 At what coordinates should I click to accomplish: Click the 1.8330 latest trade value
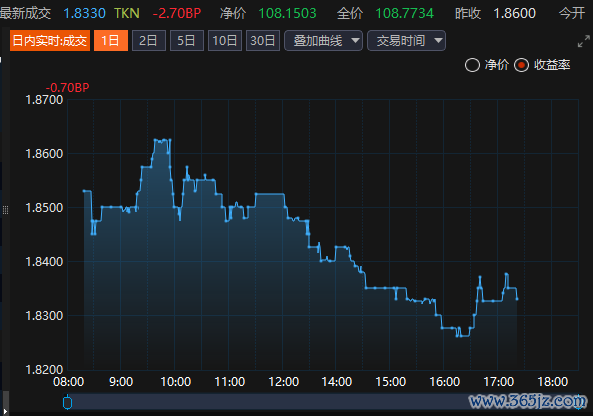pos(84,14)
